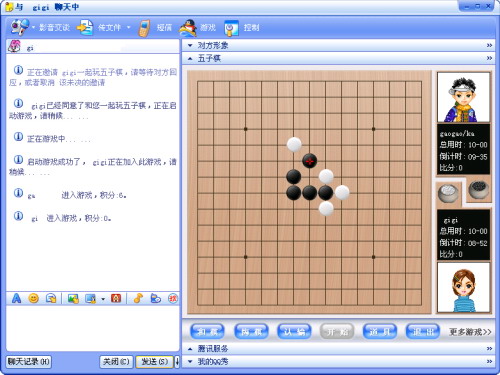Click the double chevron on 对方形象 bar
Viewport: 500px width, 375px height.
point(489,45)
